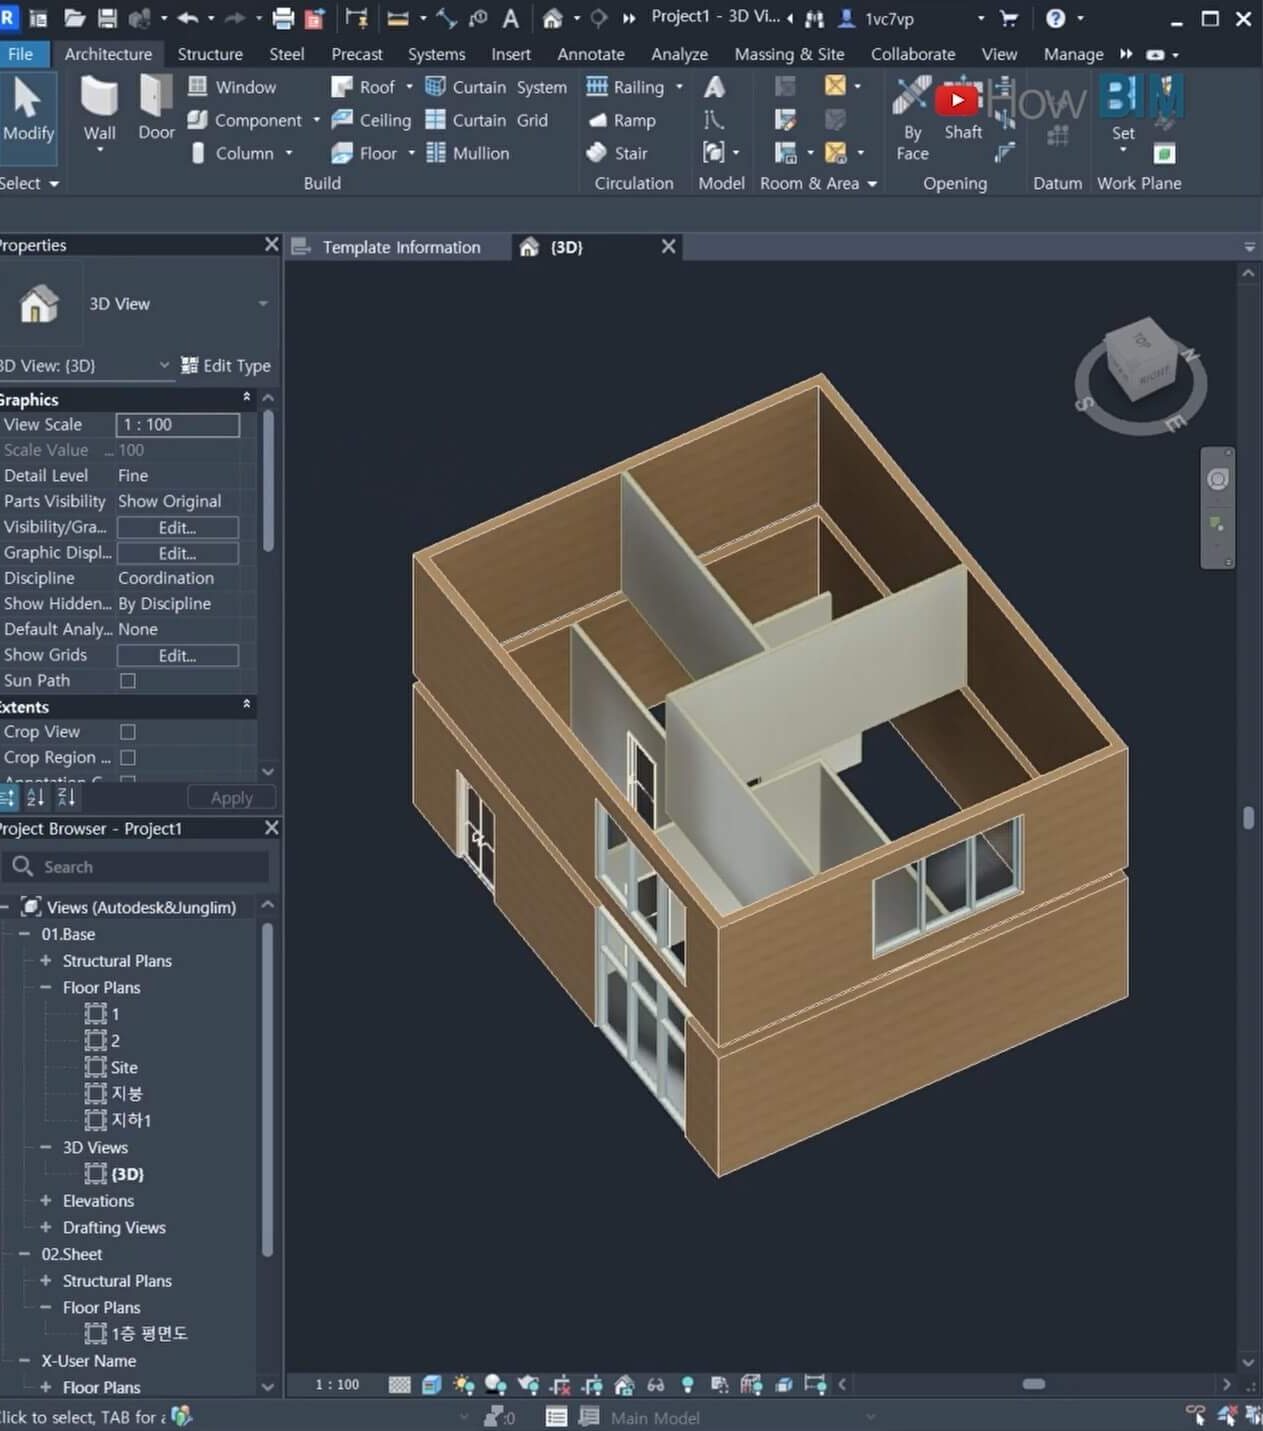Select the Door tool
The height and width of the screenshot is (1431, 1263).
[x=156, y=108]
